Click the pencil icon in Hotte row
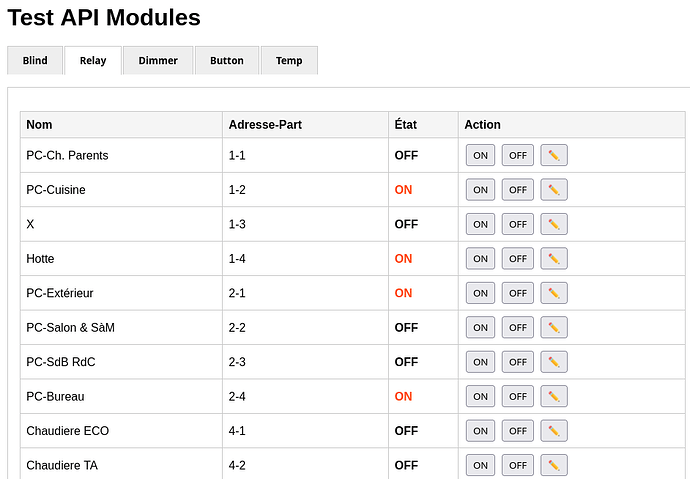The height and width of the screenshot is (479, 690). tap(554, 259)
